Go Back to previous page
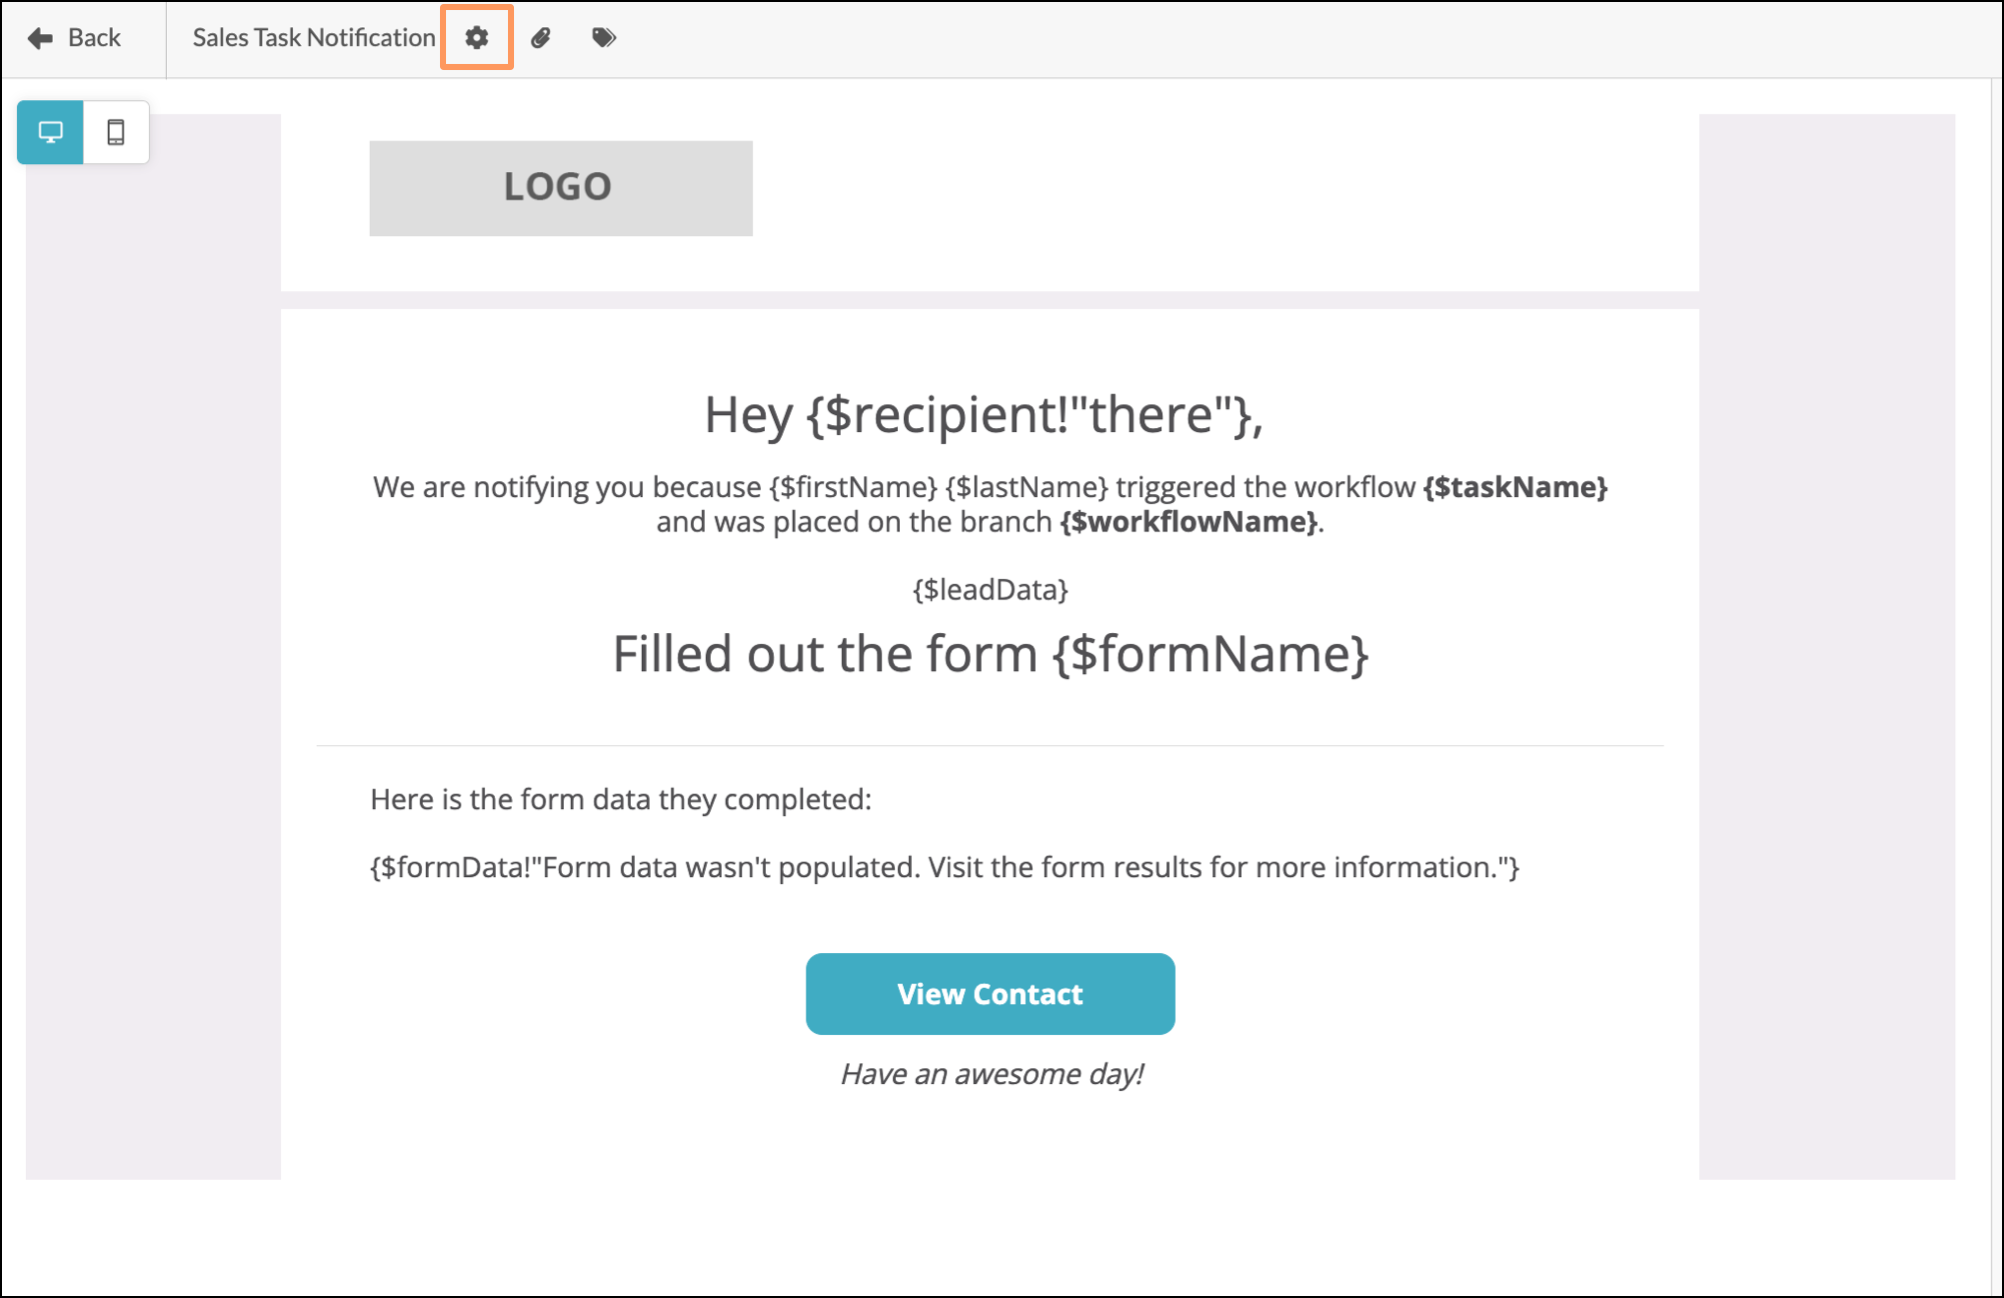 [x=75, y=38]
